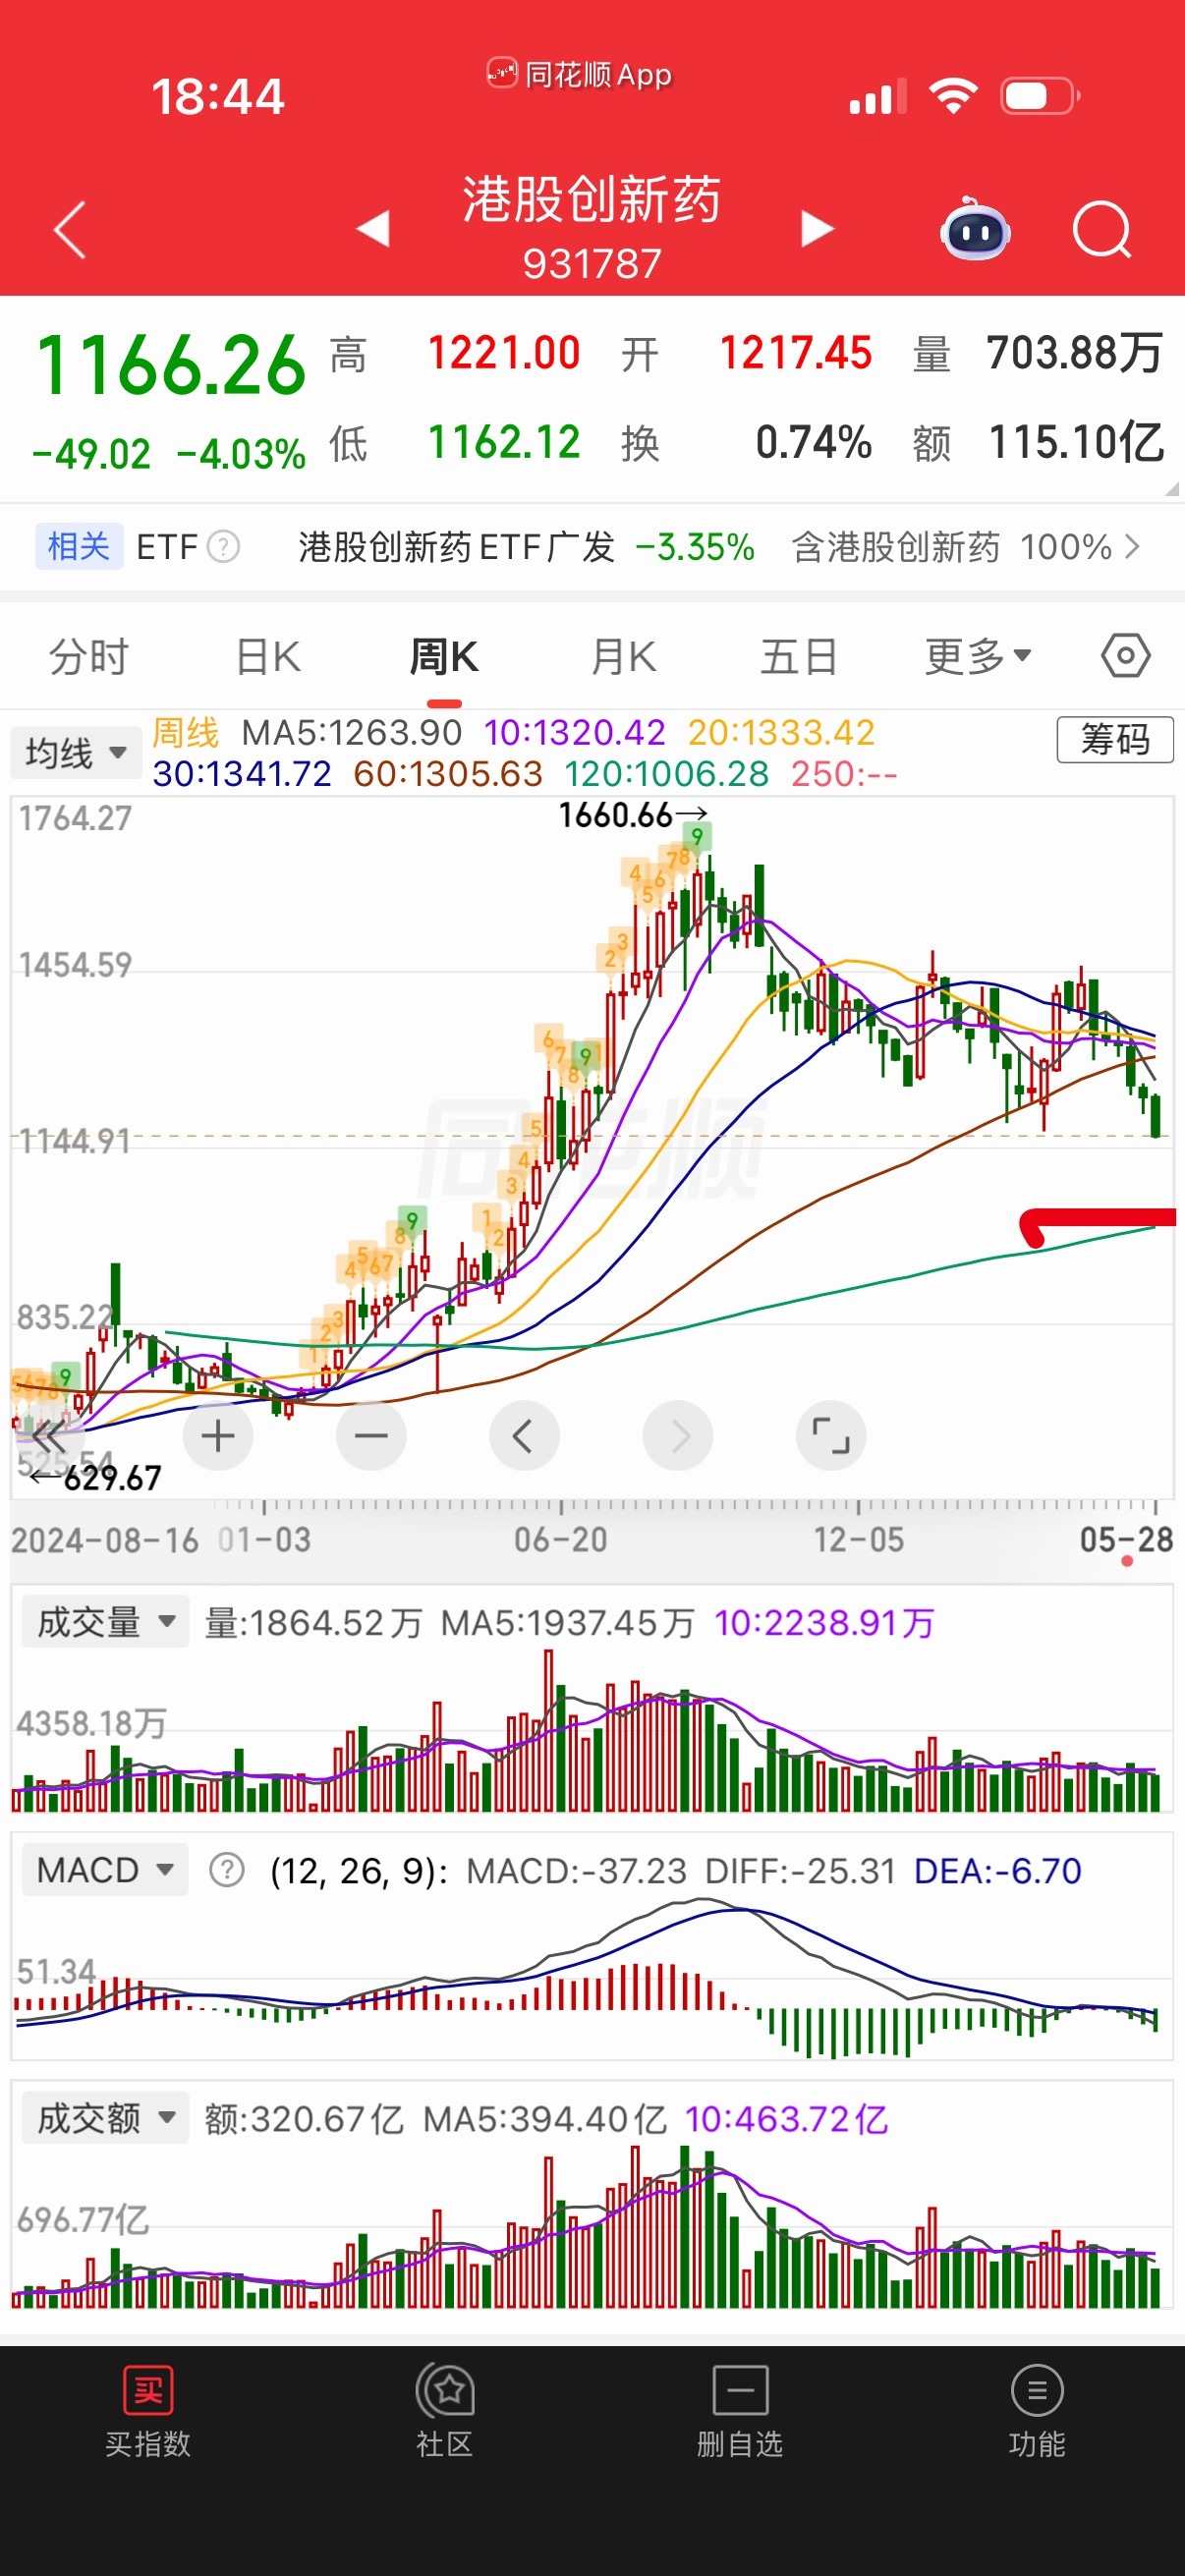Expand the 更多 periods dropdown
The height and width of the screenshot is (2576, 1185).
(x=977, y=657)
